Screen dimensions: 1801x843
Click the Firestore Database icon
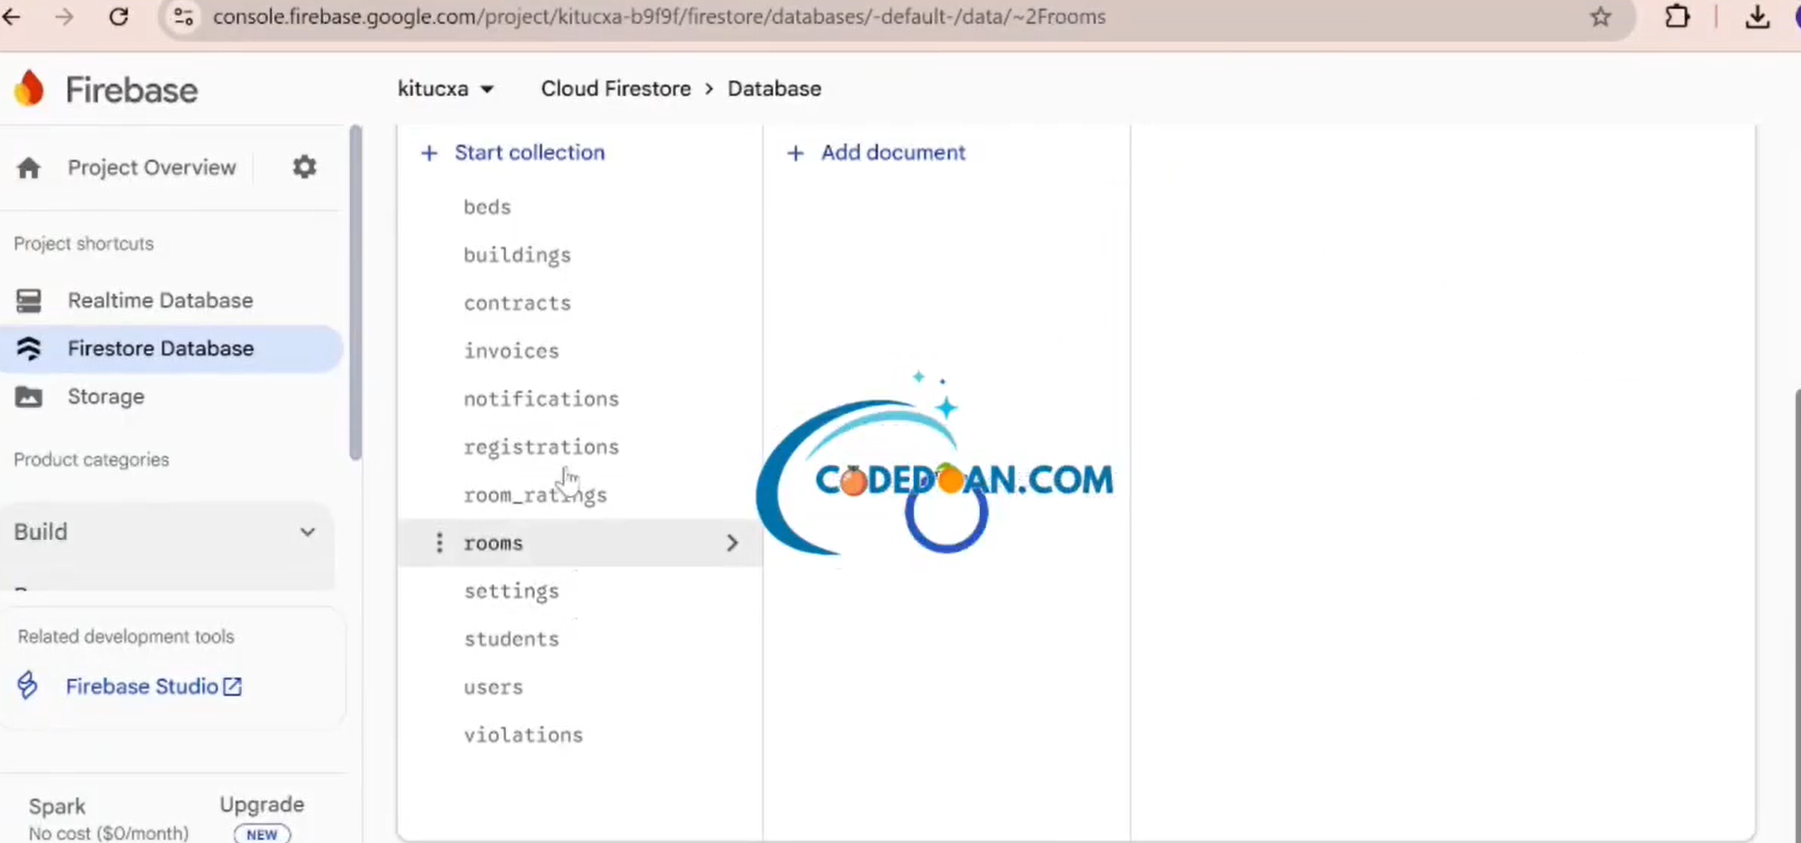[x=29, y=348]
